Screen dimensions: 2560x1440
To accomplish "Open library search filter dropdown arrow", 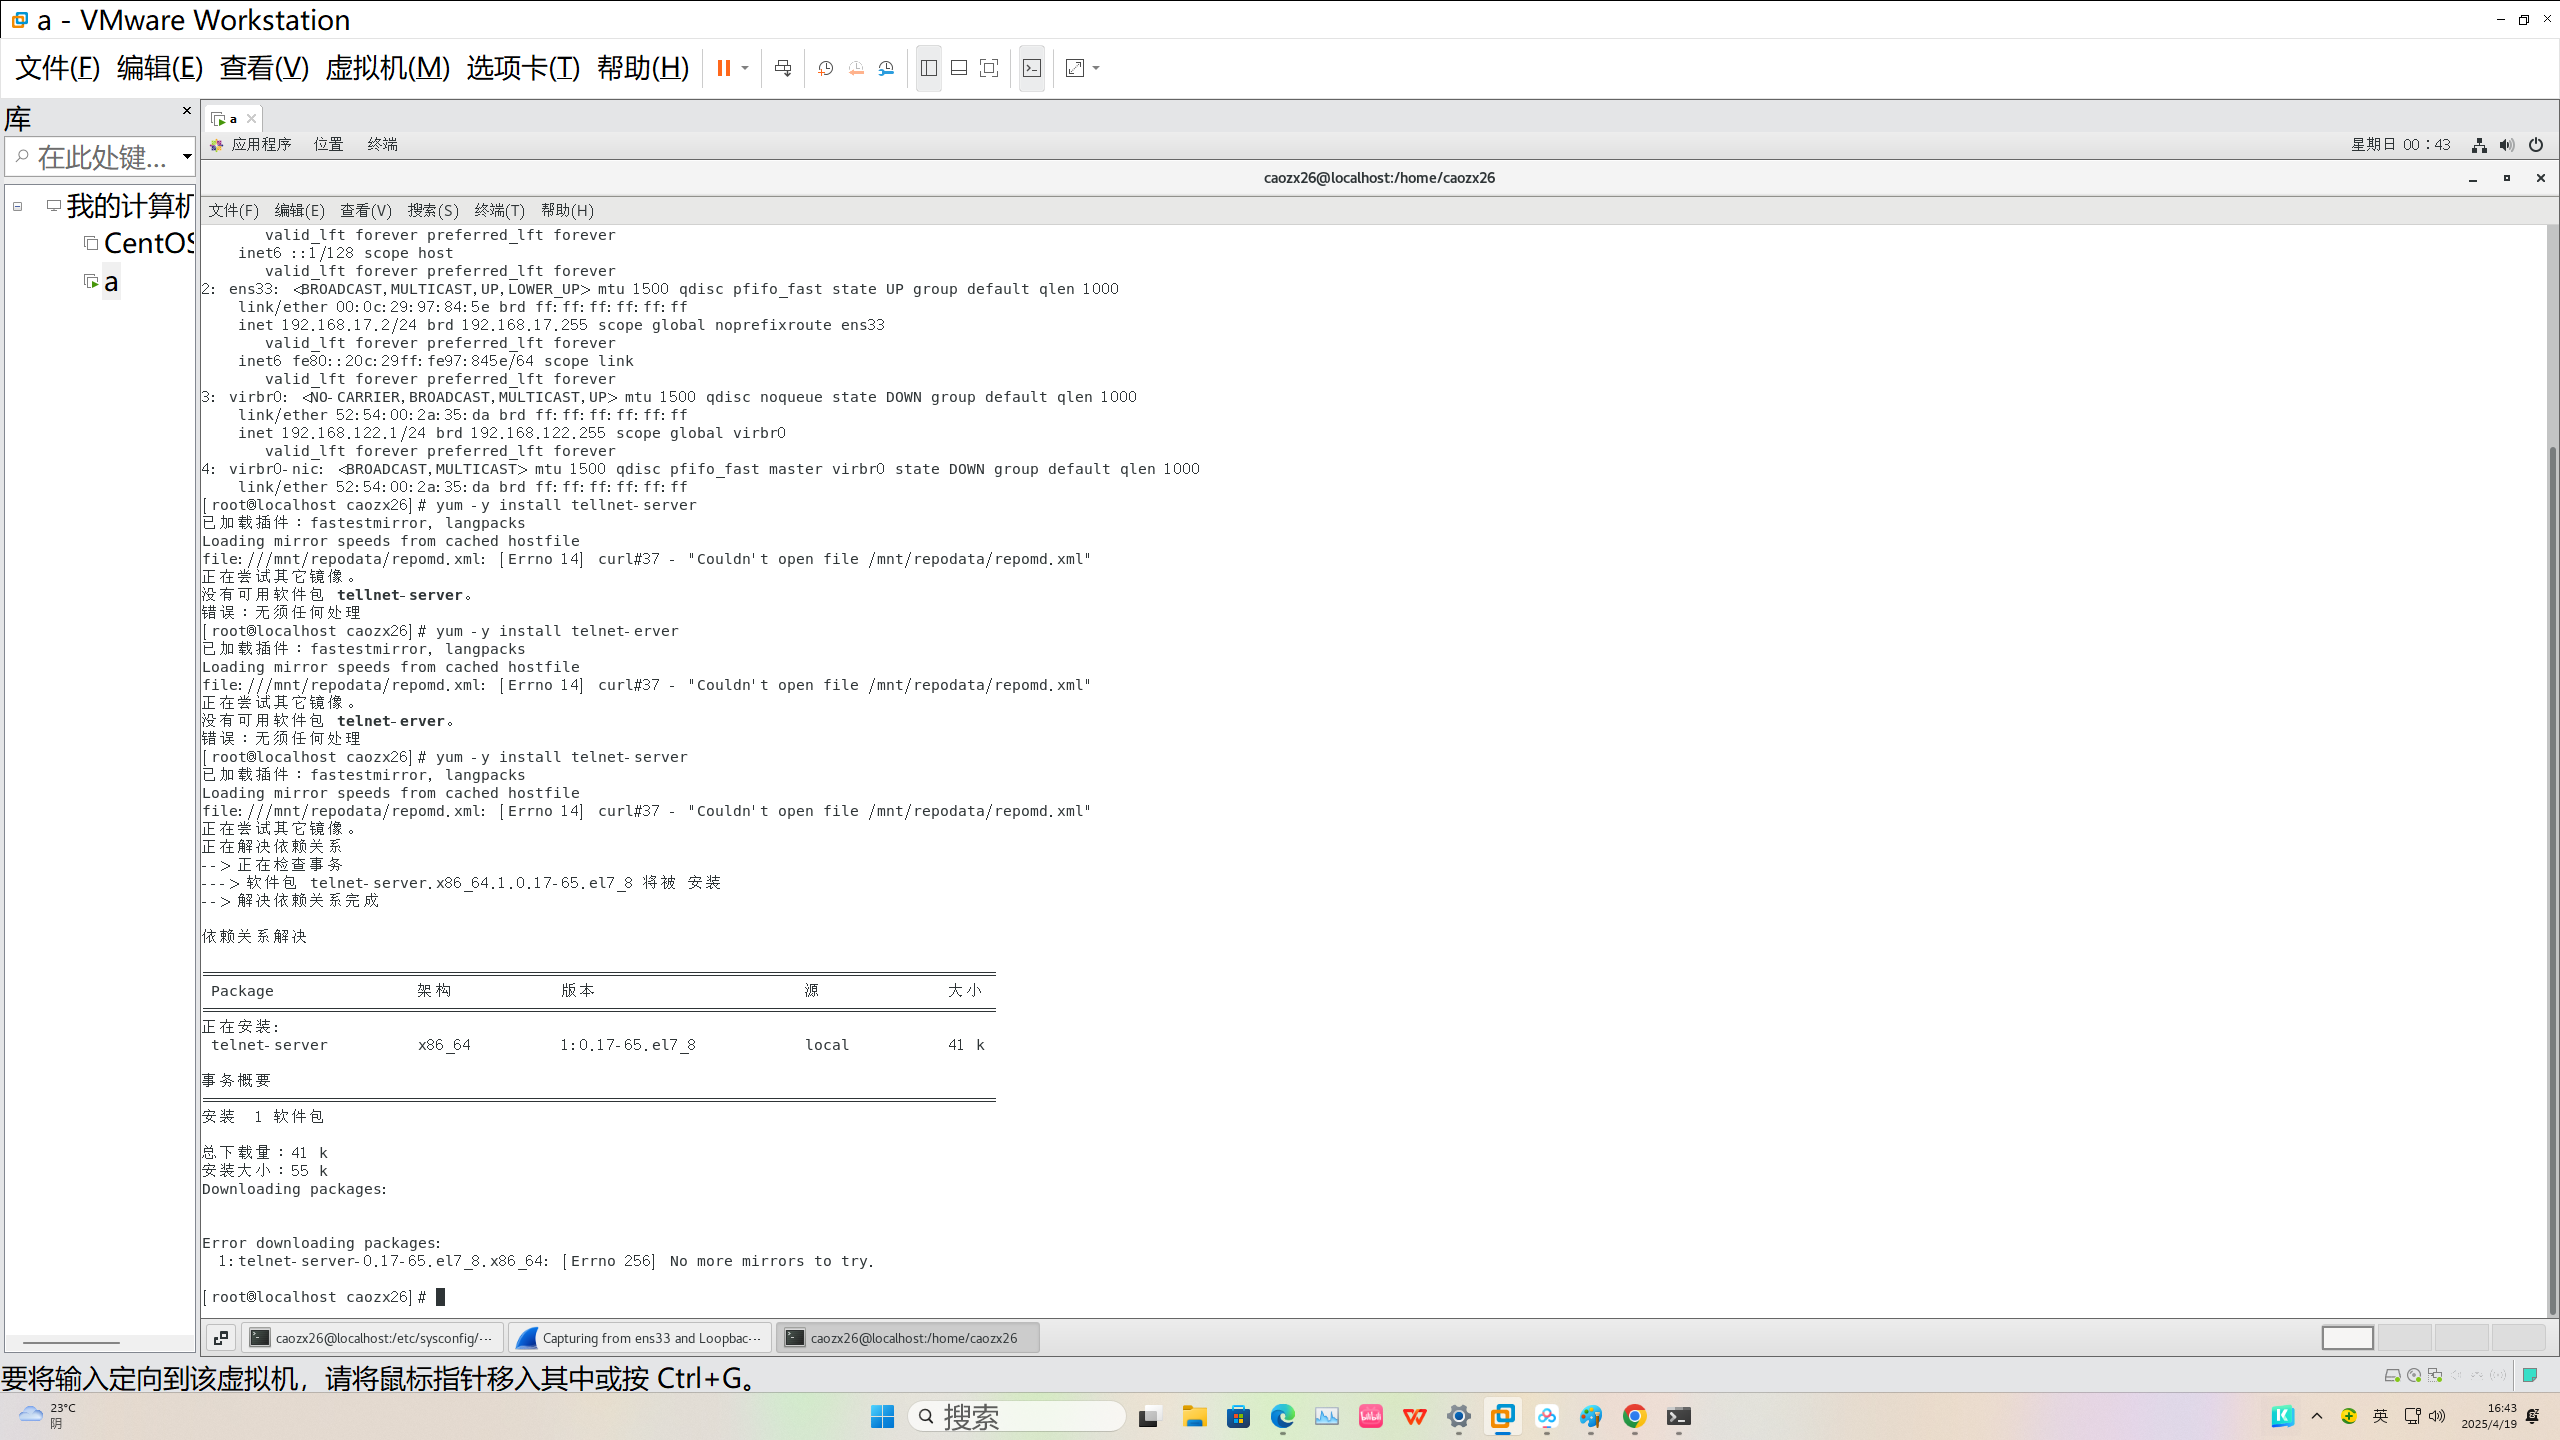I will click(186, 156).
